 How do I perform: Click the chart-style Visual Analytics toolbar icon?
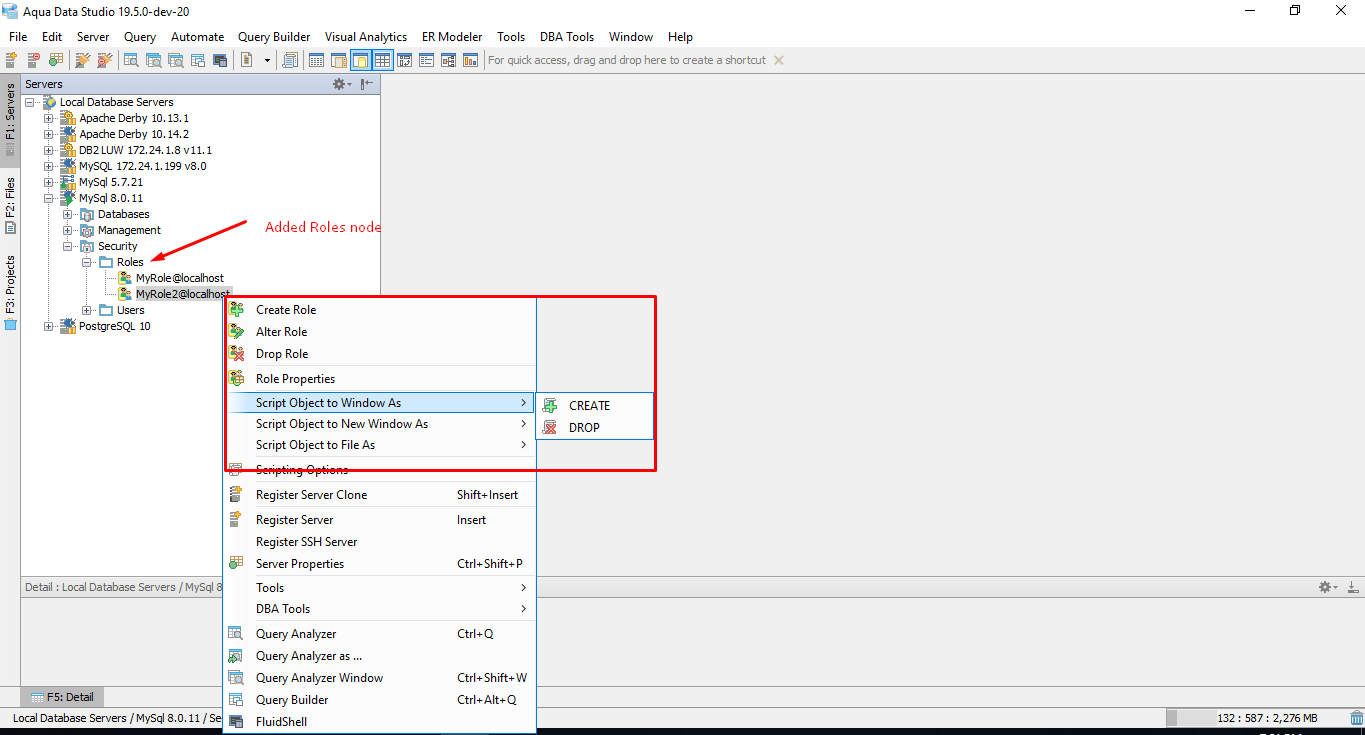(469, 60)
